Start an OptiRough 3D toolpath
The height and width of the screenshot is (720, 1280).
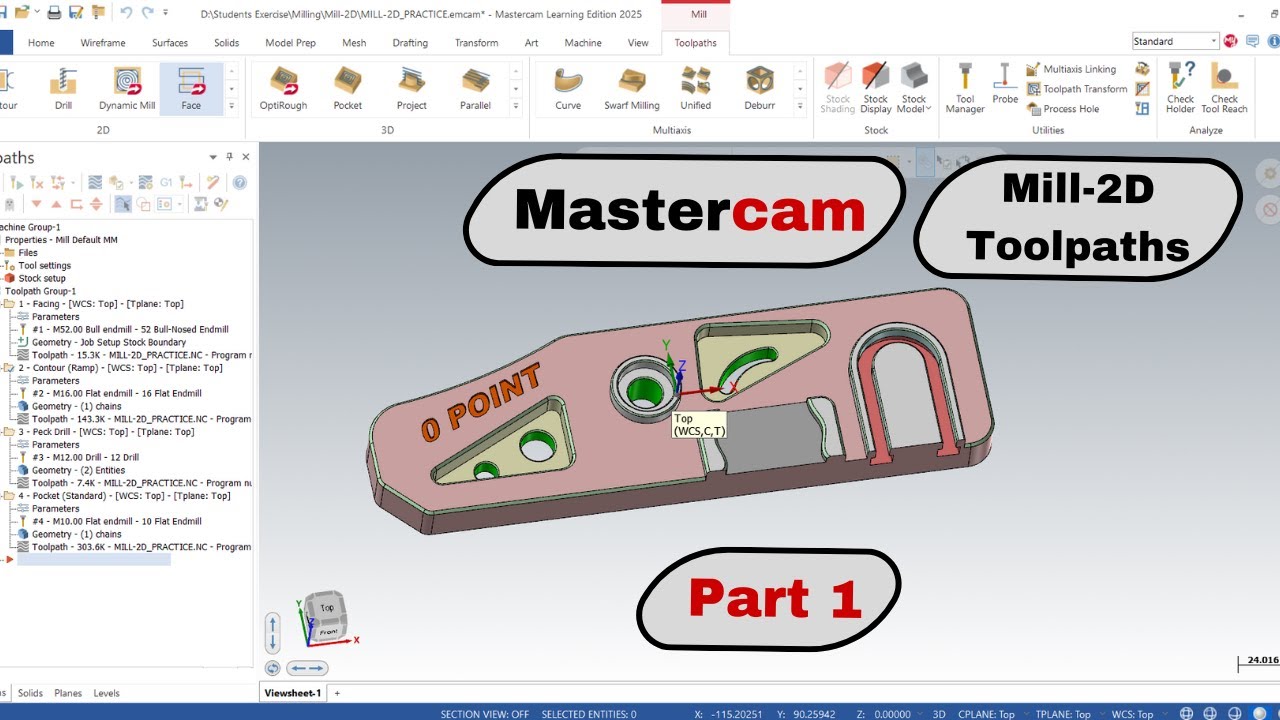point(283,89)
